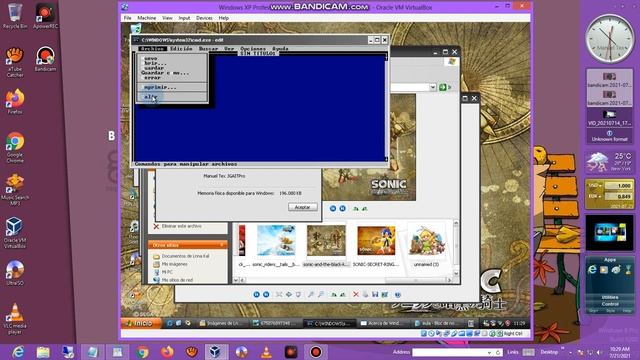Click the help icon in viewer toolbar
640x360 pixels.
[x=398, y=294]
